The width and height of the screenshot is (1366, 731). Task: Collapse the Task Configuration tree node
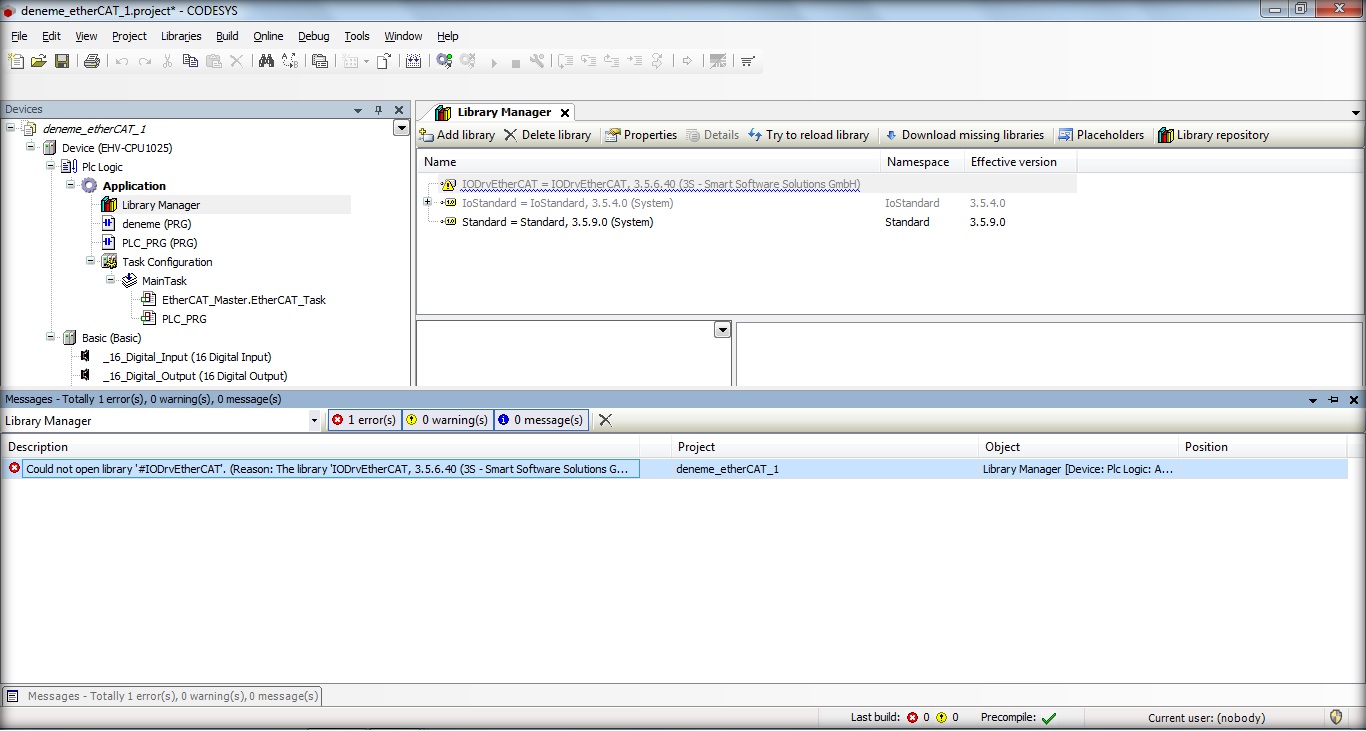pos(91,261)
